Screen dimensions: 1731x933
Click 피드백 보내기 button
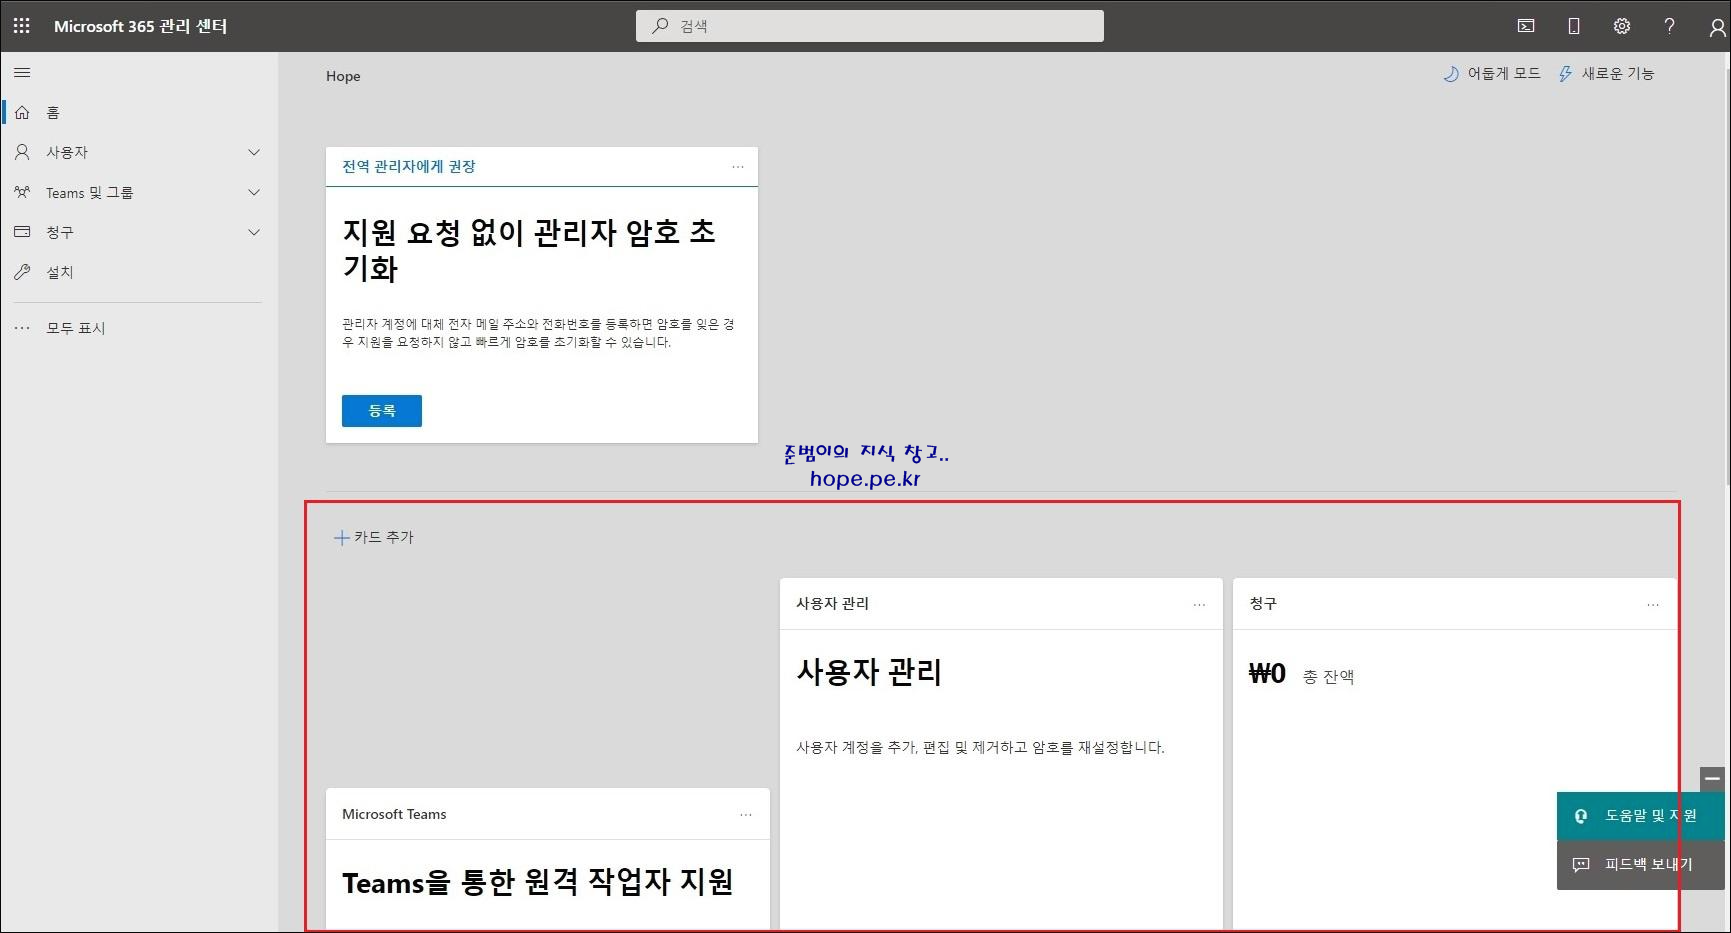(x=1640, y=865)
